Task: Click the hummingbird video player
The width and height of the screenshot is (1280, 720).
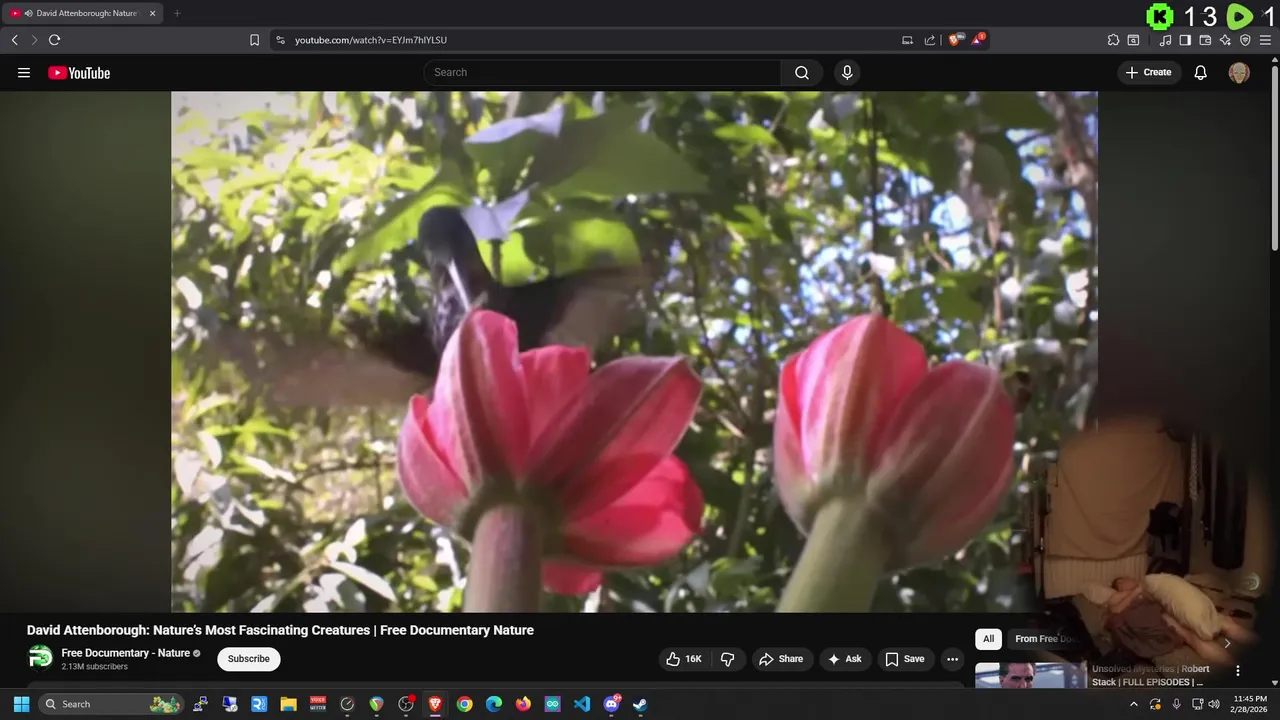Action: click(634, 351)
